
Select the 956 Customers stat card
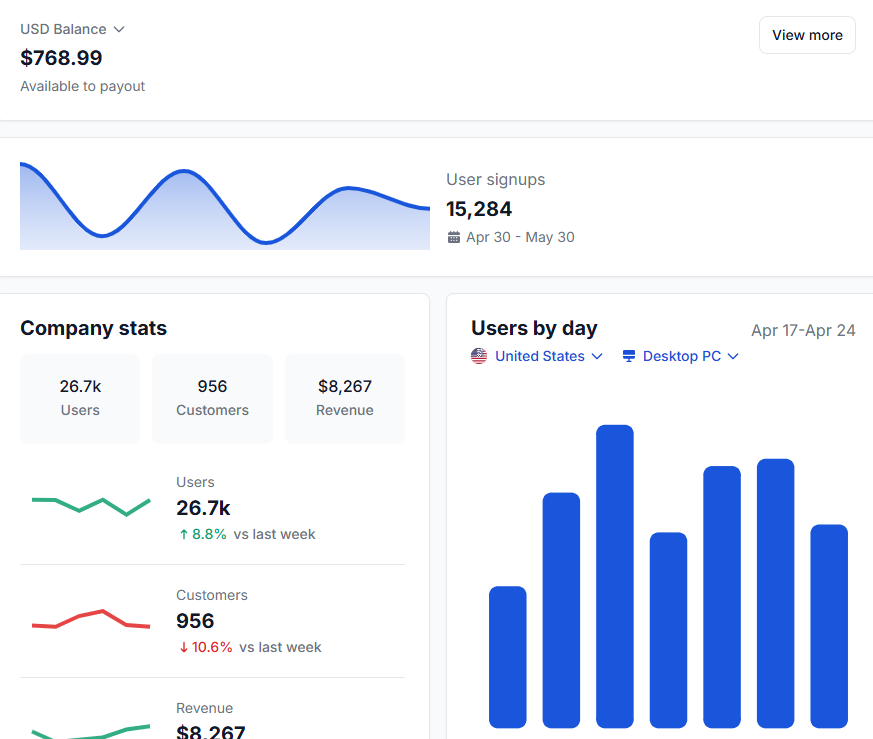point(212,398)
